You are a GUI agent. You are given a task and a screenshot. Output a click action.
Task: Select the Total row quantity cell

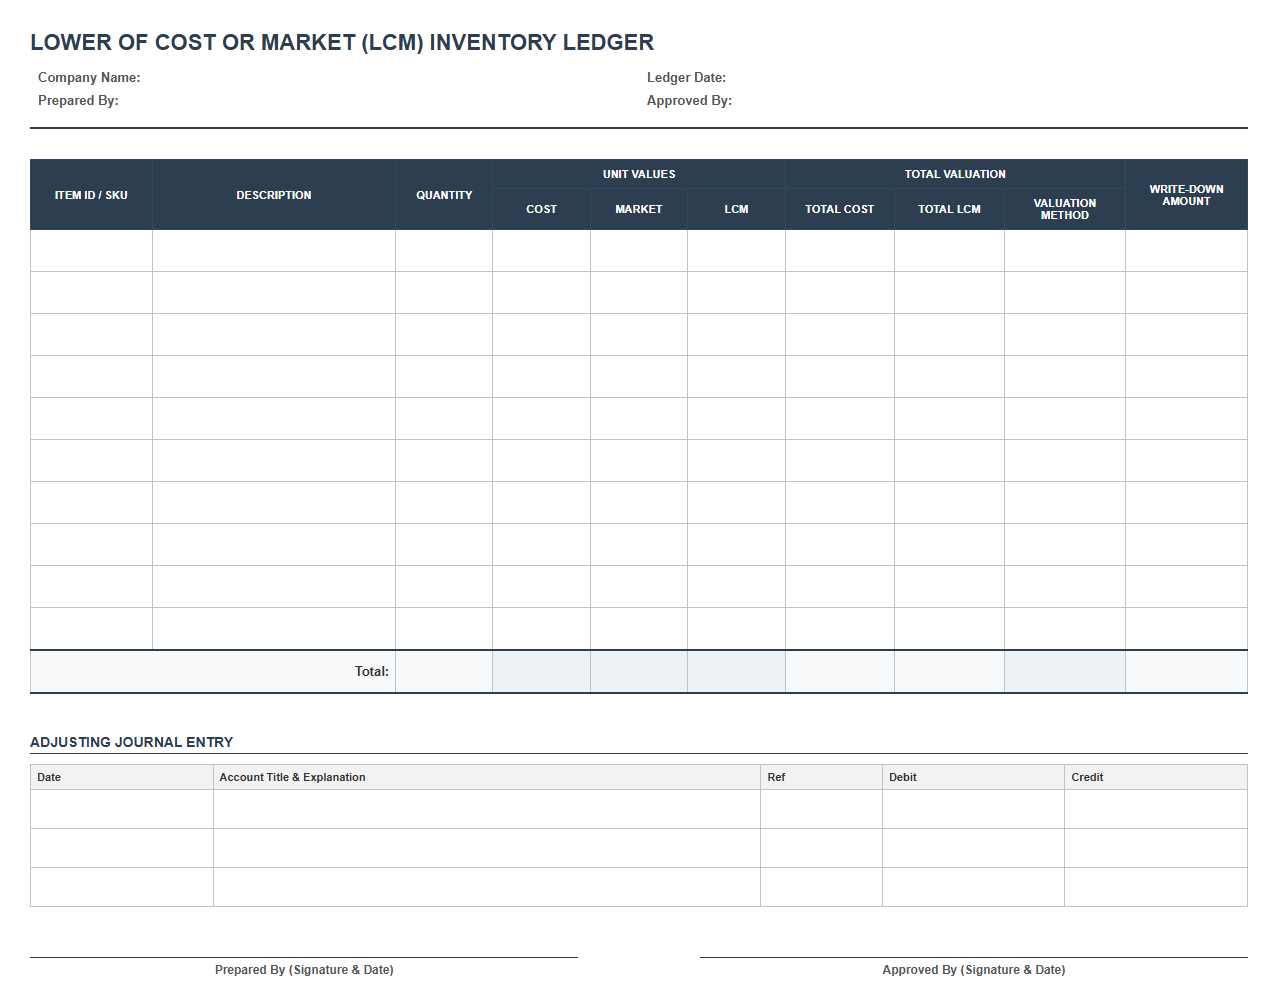tap(444, 672)
